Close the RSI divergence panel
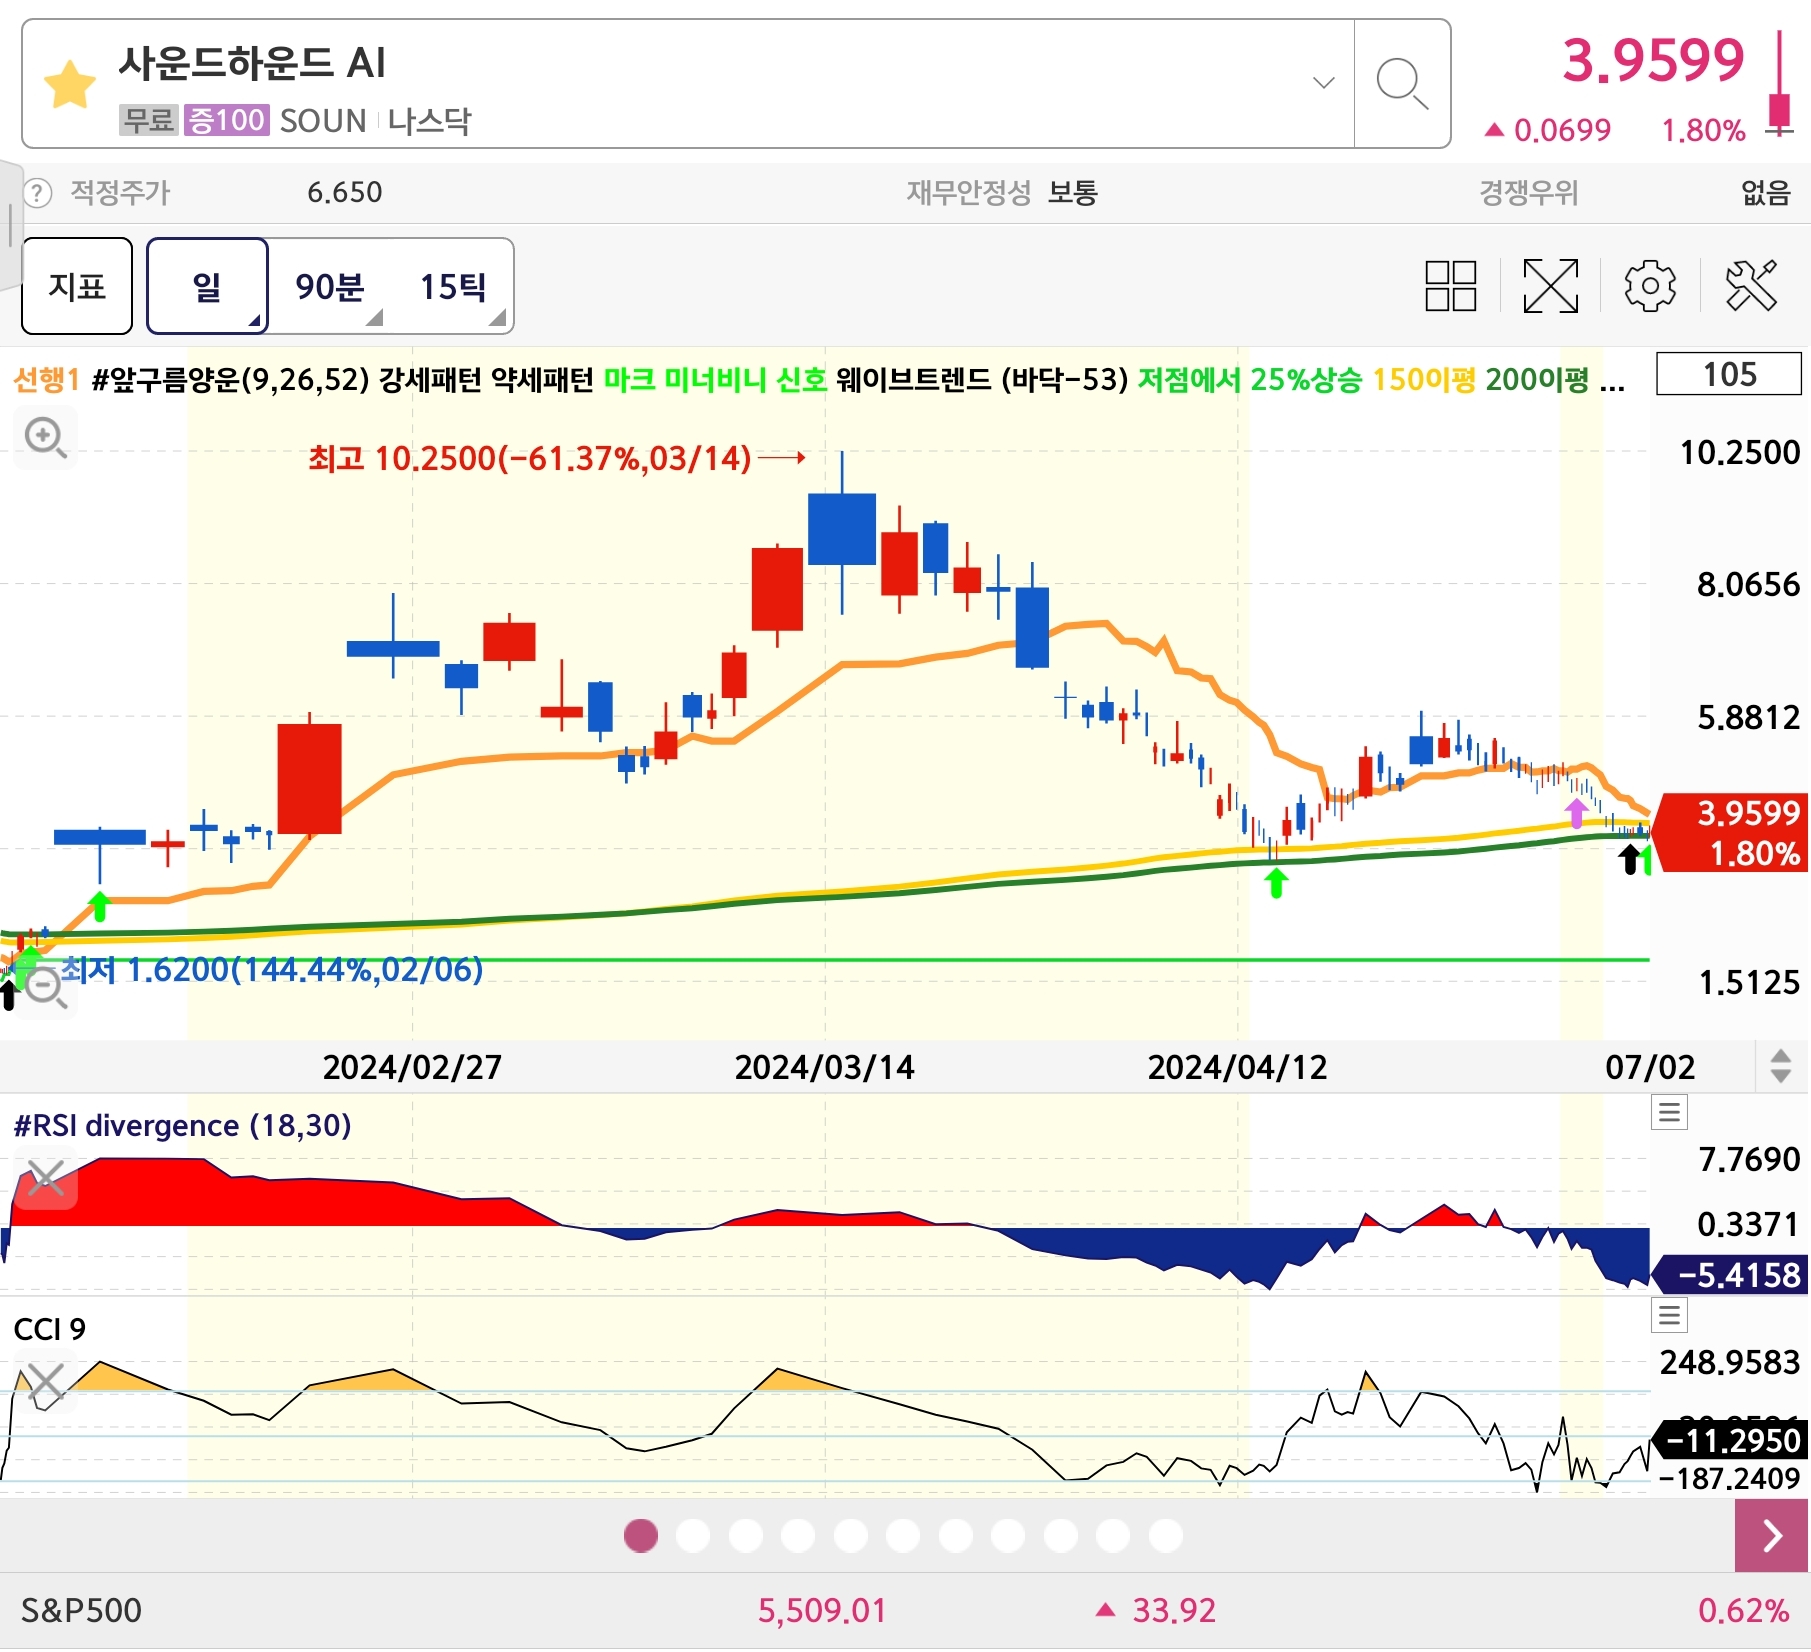This screenshot has height=1652, width=1811. (x=46, y=1178)
